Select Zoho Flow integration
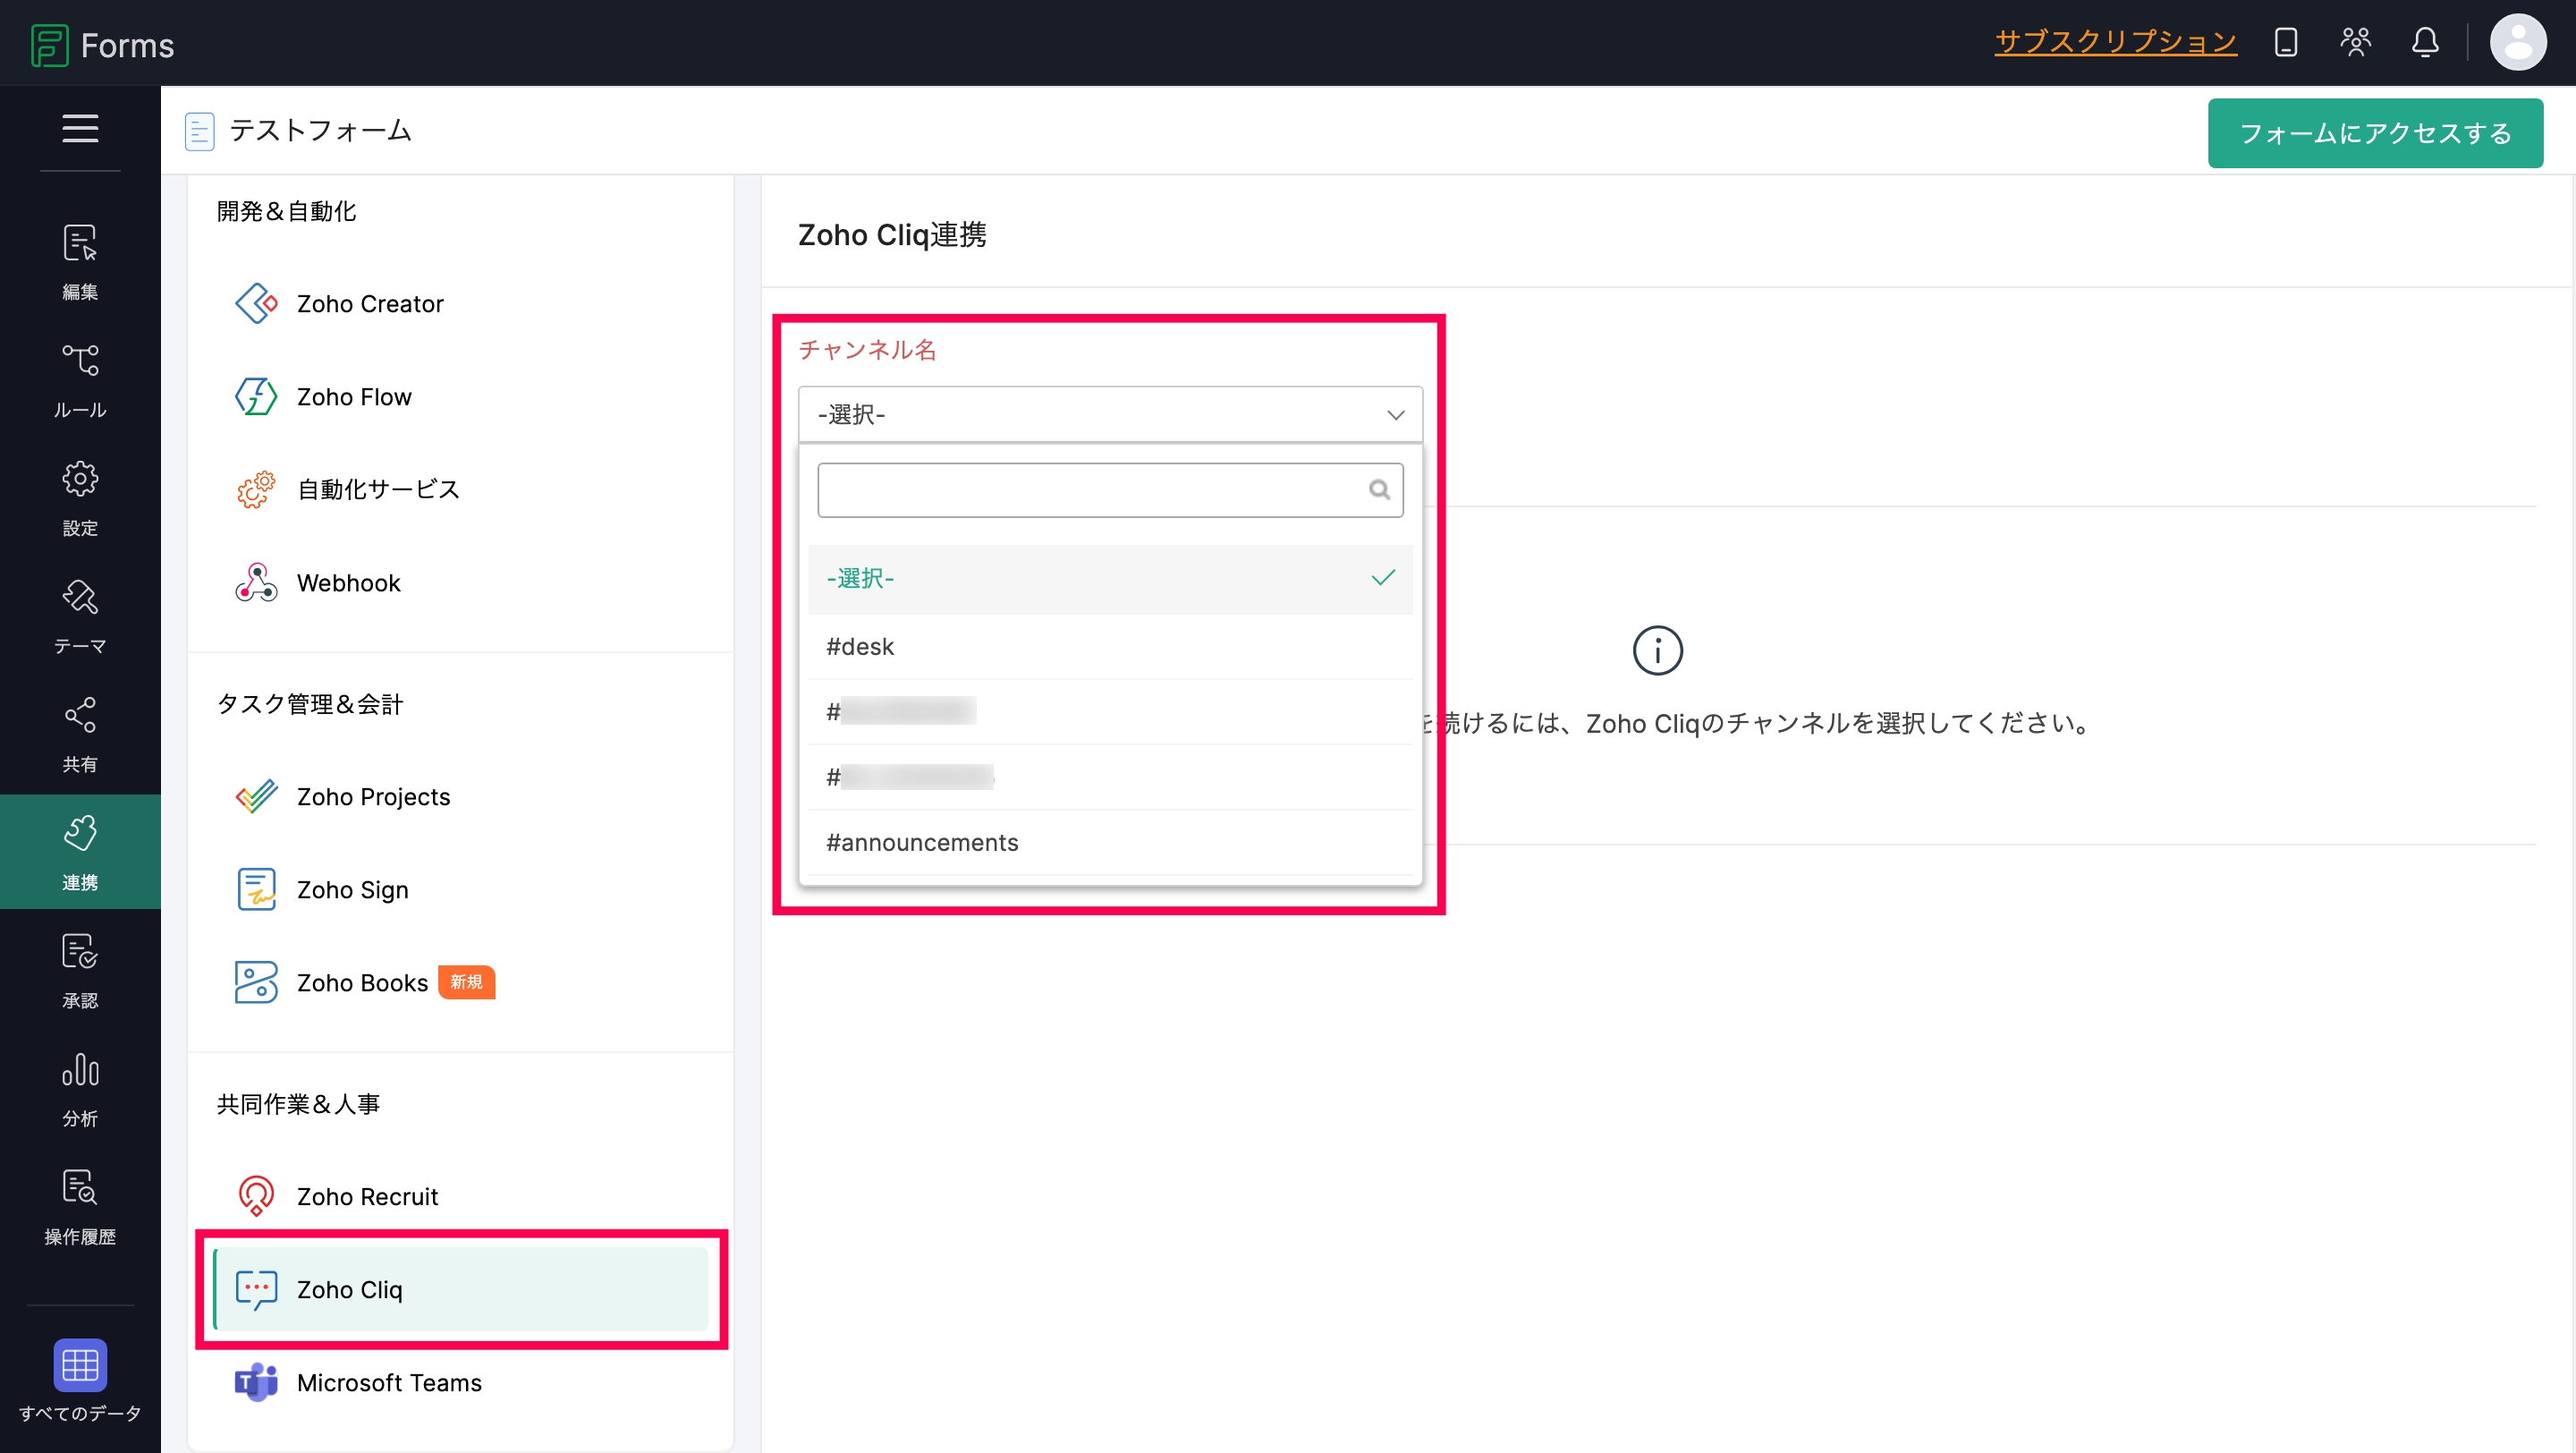 tap(461, 396)
